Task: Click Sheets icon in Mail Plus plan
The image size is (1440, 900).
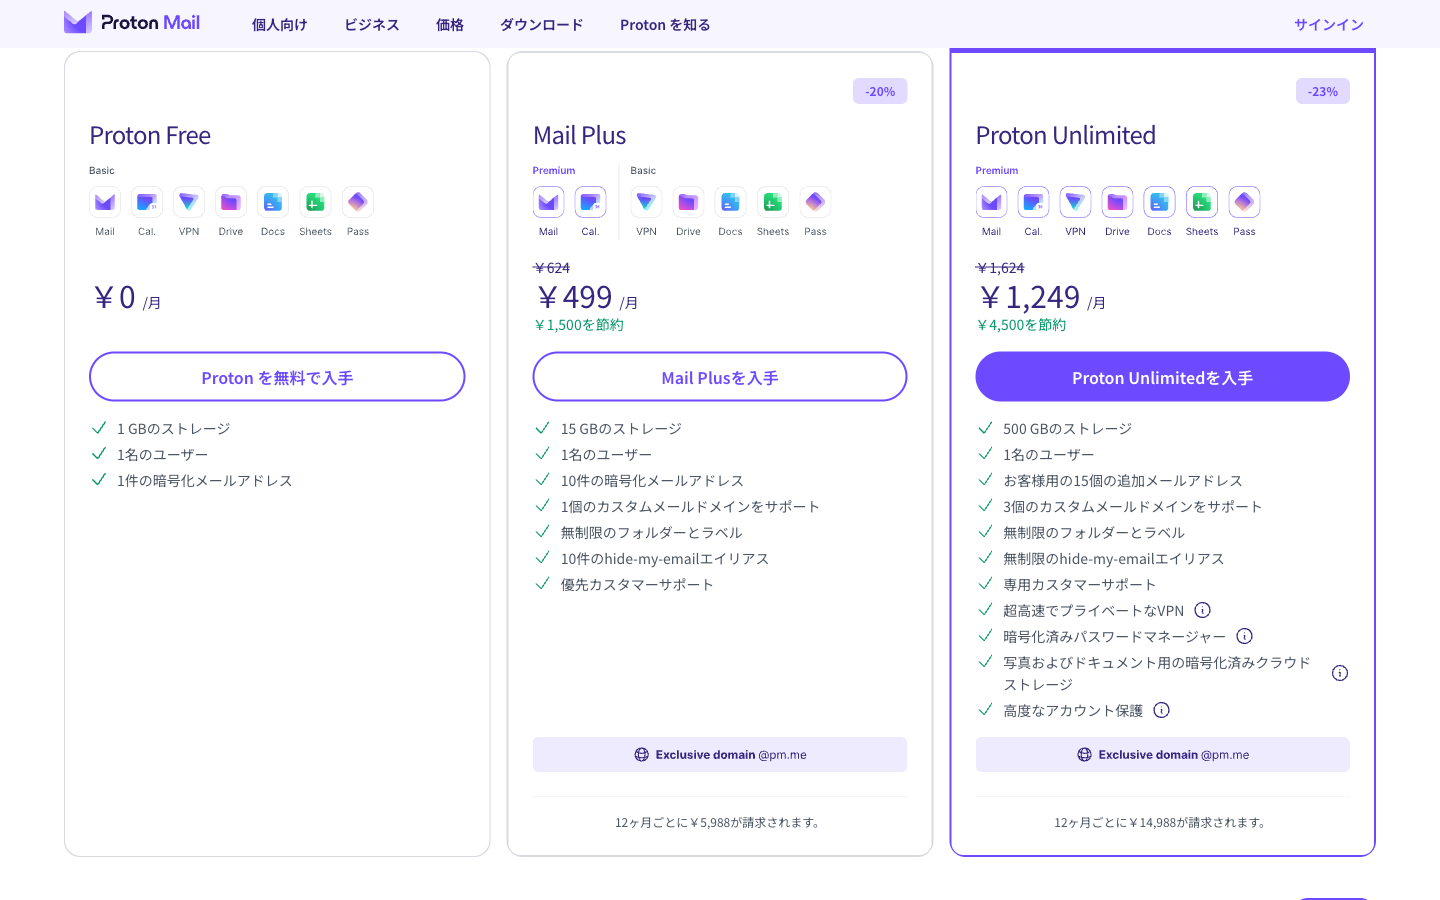Action: (x=773, y=202)
